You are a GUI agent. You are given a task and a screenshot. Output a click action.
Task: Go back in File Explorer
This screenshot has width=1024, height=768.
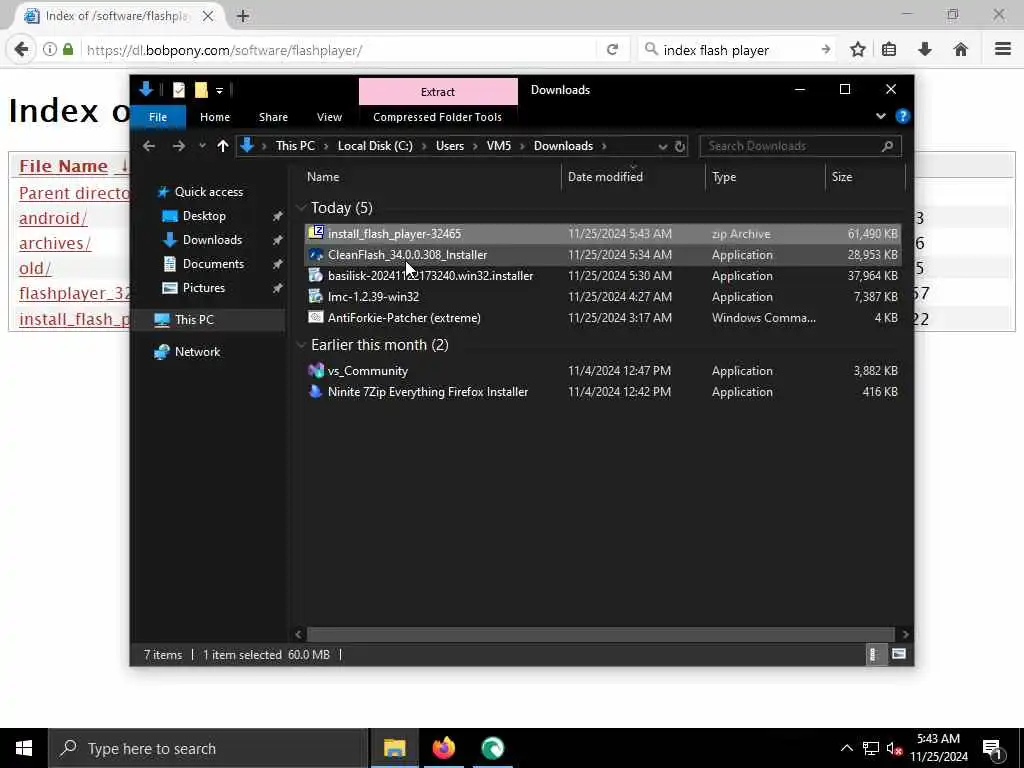(149, 146)
